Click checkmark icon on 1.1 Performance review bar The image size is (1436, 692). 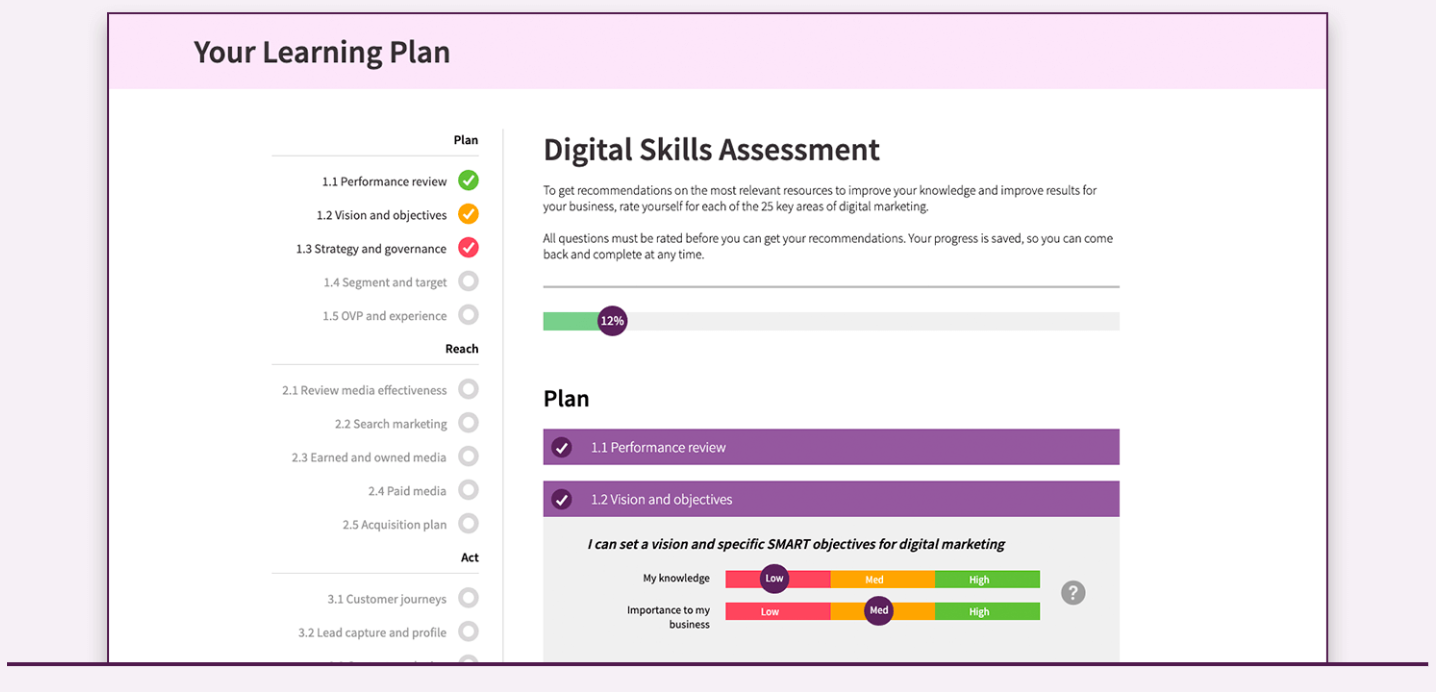(562, 448)
